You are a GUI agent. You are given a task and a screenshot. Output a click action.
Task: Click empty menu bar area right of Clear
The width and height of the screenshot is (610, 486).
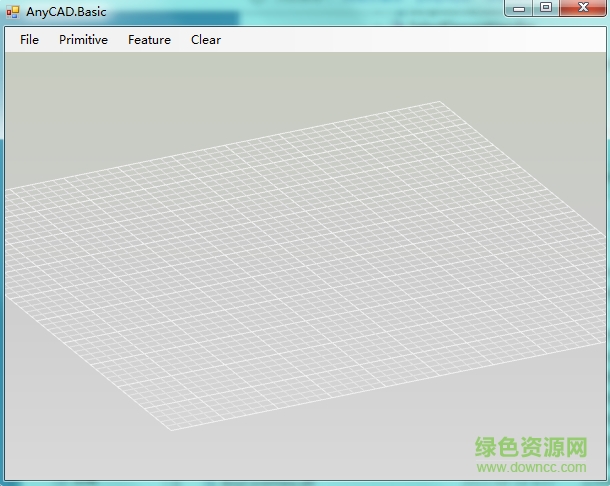pos(400,40)
